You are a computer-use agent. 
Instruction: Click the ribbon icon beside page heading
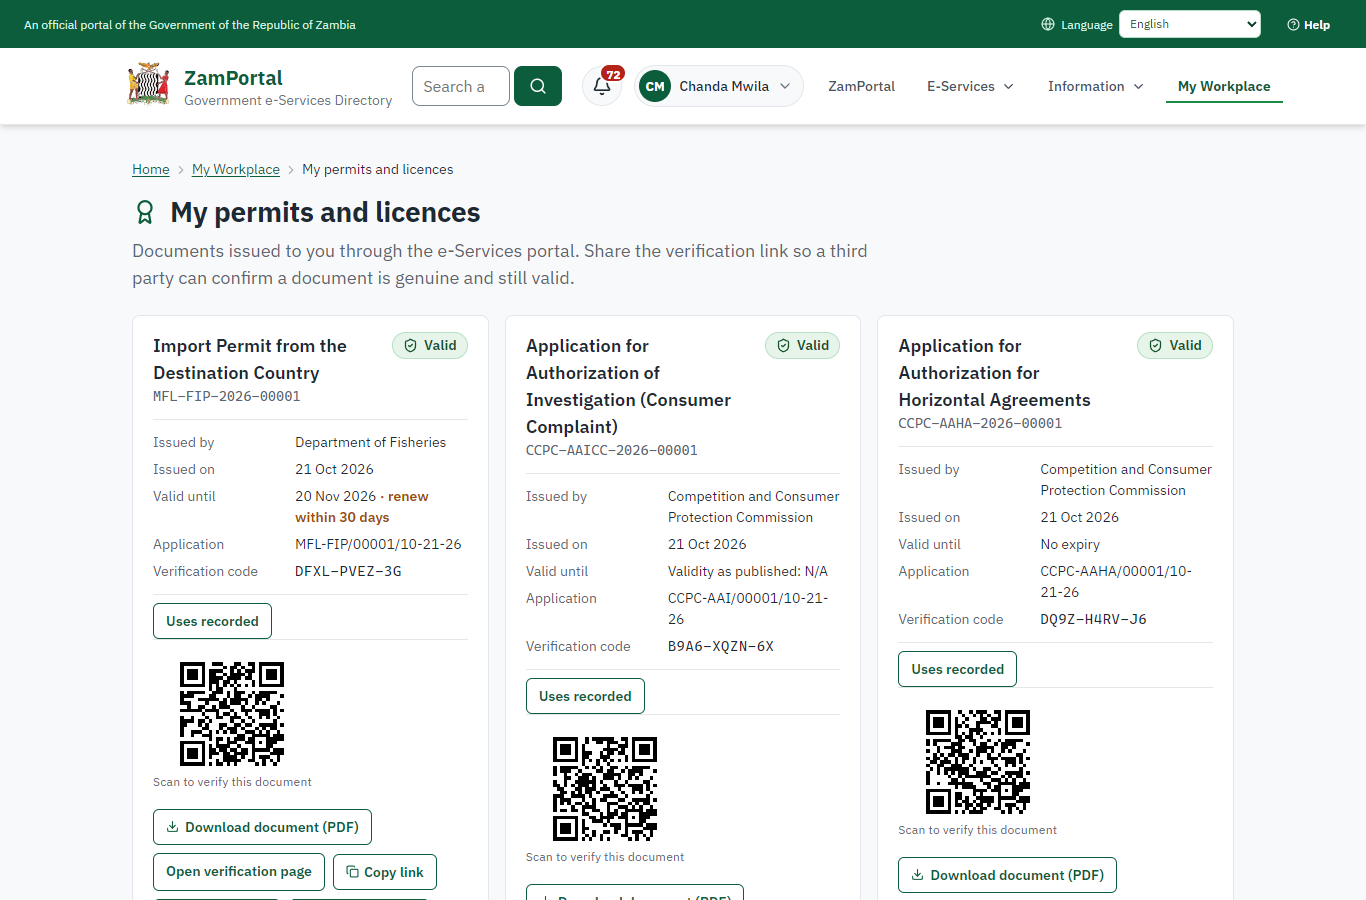click(x=145, y=212)
